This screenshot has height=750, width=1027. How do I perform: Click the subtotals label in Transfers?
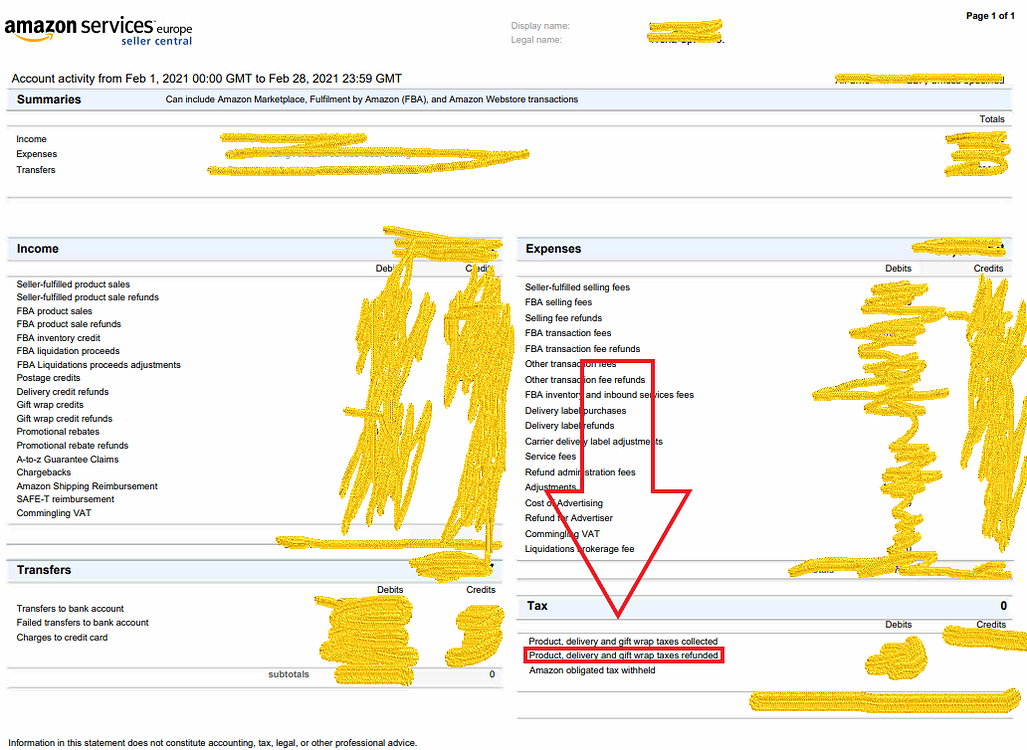pos(288,674)
